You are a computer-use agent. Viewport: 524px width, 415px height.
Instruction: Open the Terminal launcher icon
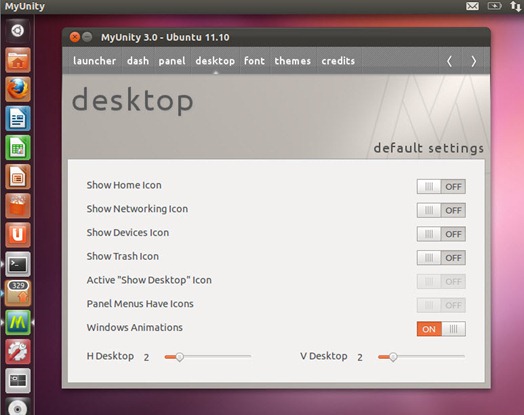click(18, 264)
